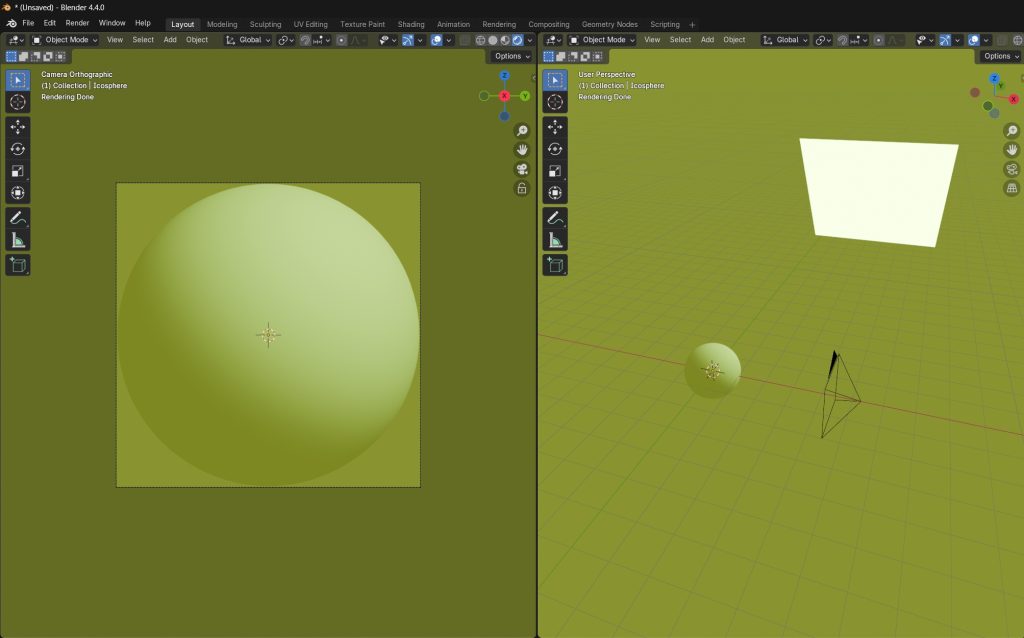Open Select menu in right viewport header
1024x638 pixels.
pos(680,40)
